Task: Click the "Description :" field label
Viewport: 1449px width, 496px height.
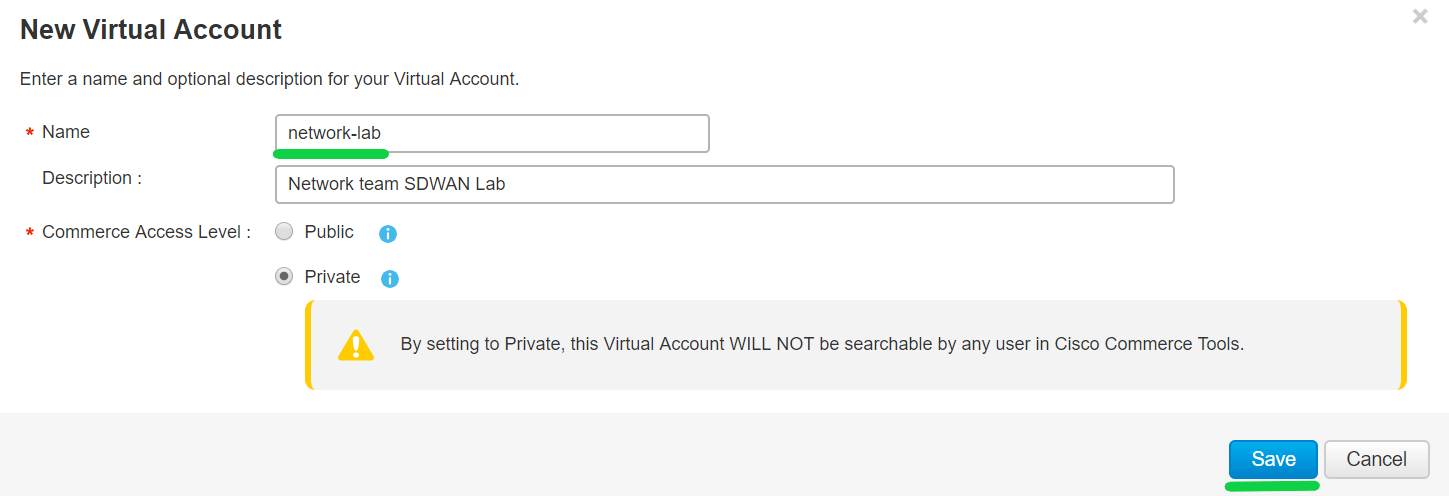Action: point(92,178)
